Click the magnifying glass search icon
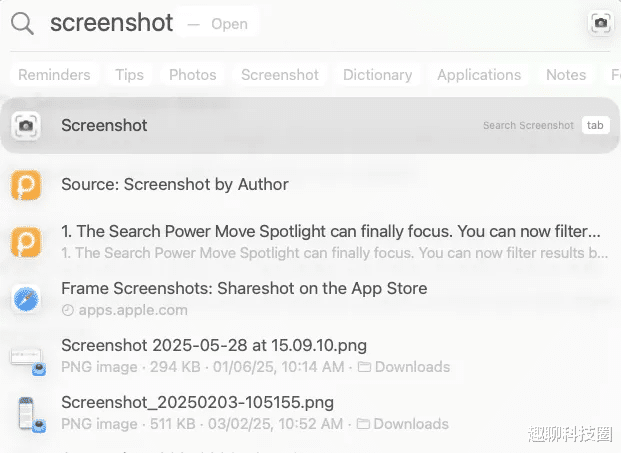This screenshot has width=621, height=453. [24, 24]
